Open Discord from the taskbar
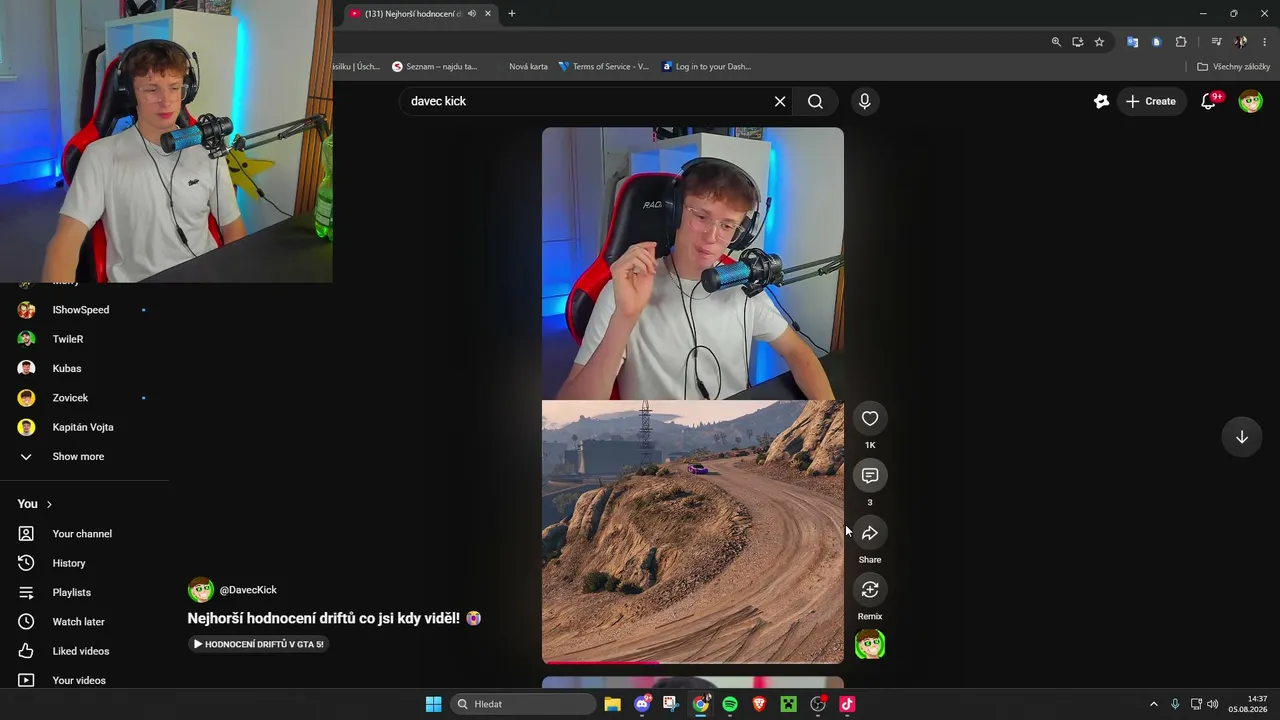Viewport: 1280px width, 720px height. 642,704
